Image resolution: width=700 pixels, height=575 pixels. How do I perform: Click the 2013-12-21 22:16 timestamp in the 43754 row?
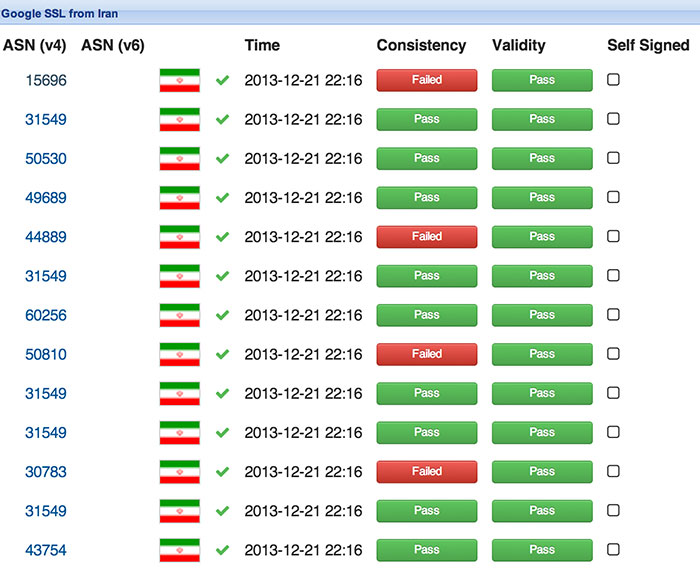303,550
